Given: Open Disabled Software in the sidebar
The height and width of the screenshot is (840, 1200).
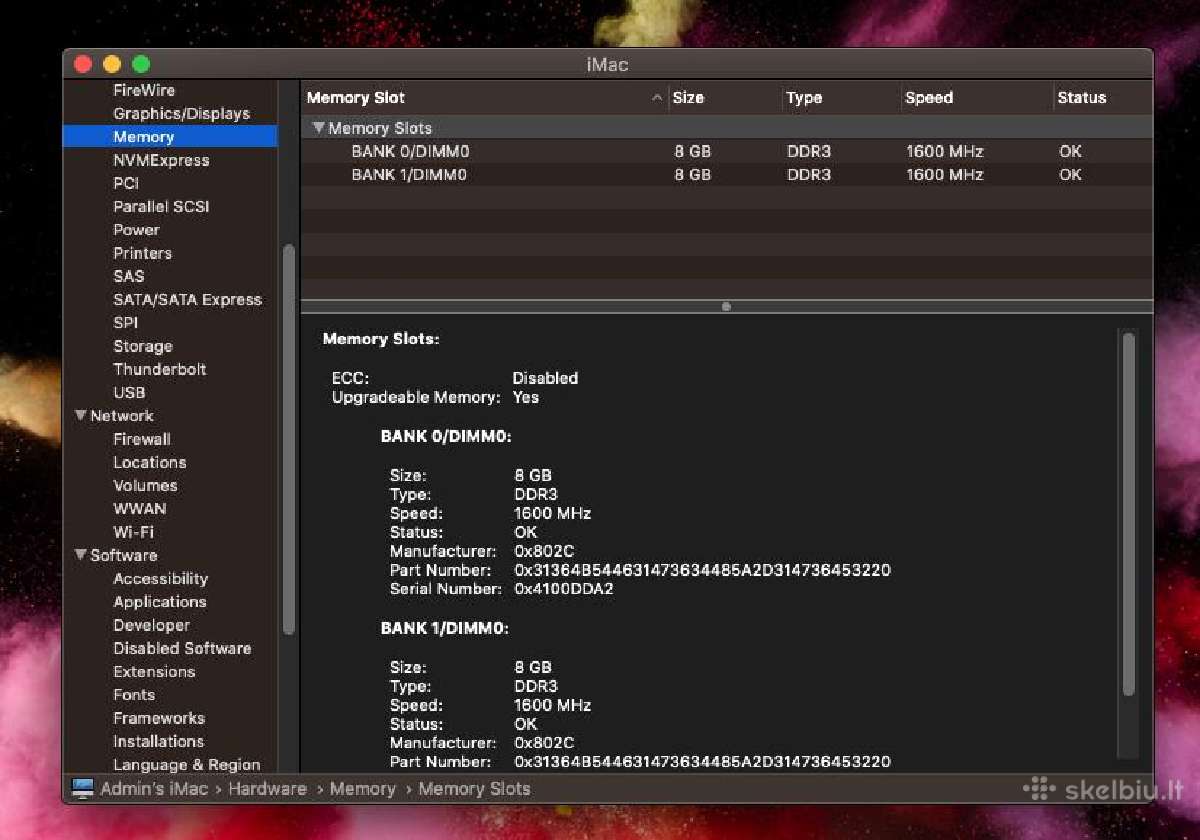Looking at the screenshot, I should tap(182, 648).
